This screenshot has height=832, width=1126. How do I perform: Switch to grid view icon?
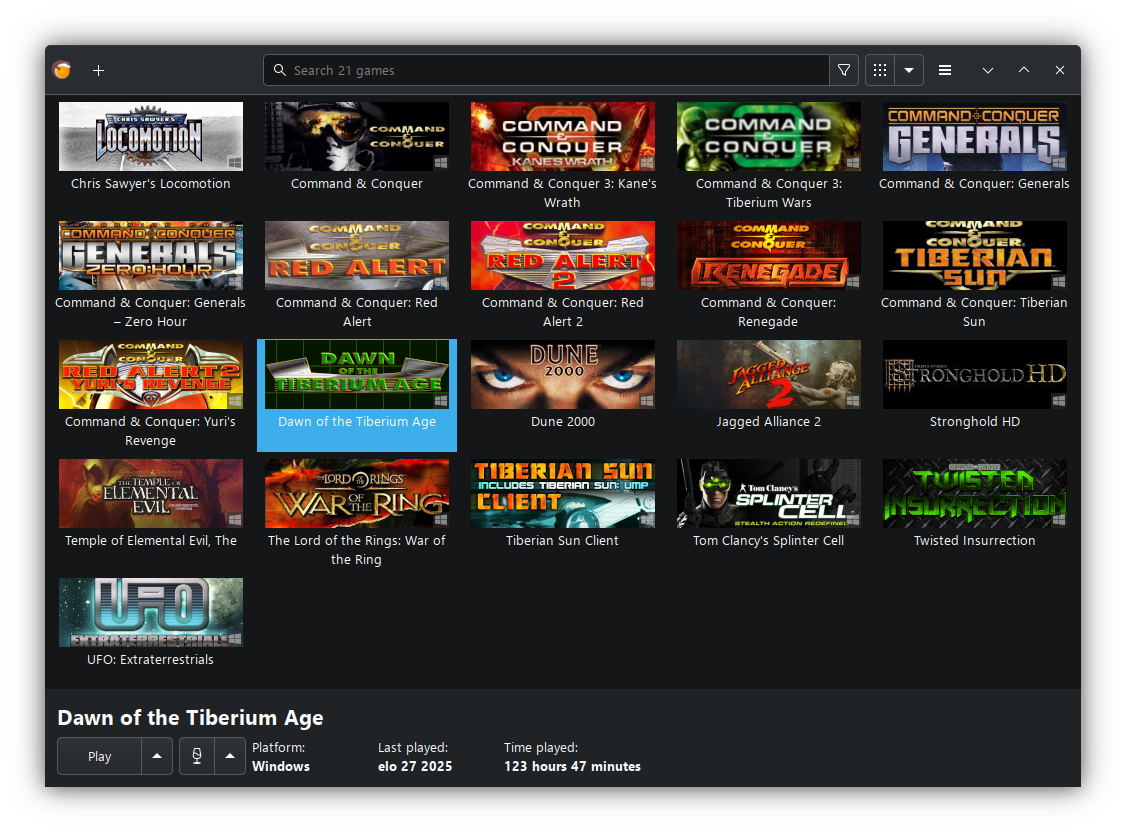pyautogui.click(x=880, y=70)
